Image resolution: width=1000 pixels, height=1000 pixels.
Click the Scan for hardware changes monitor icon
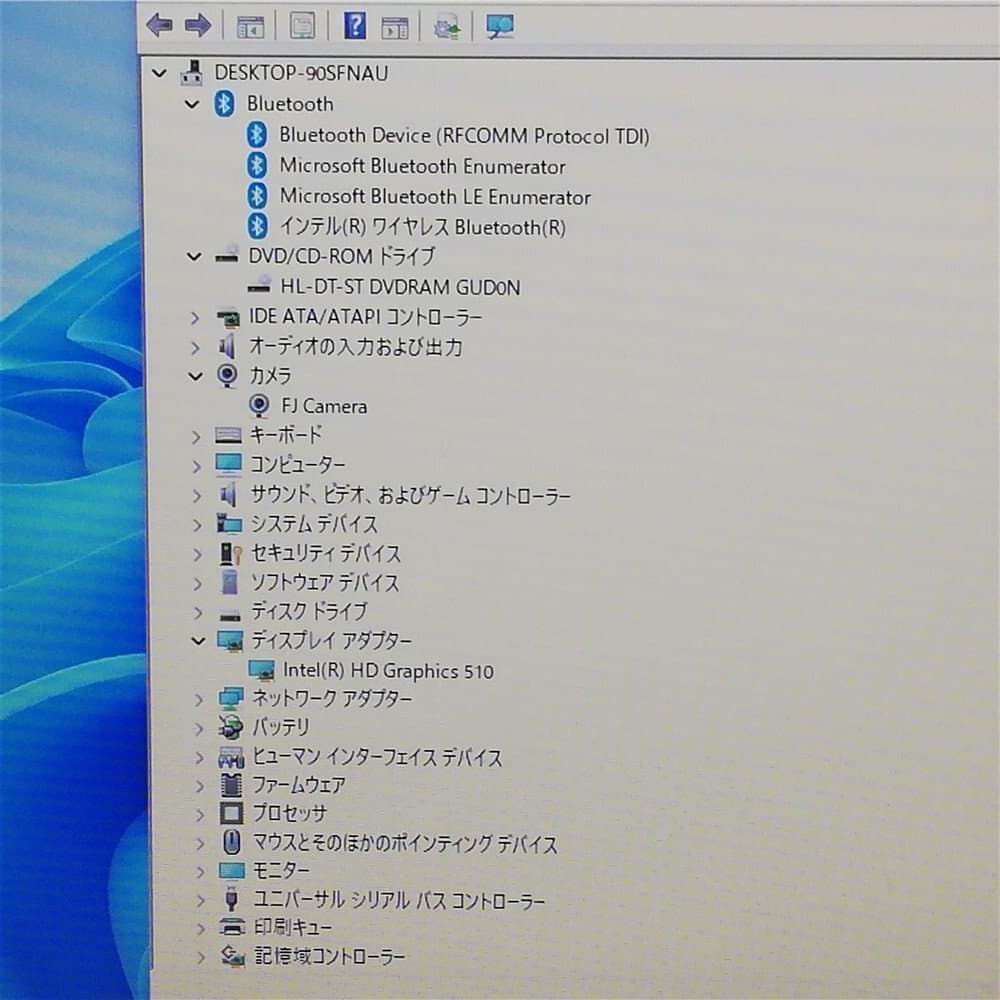point(499,27)
